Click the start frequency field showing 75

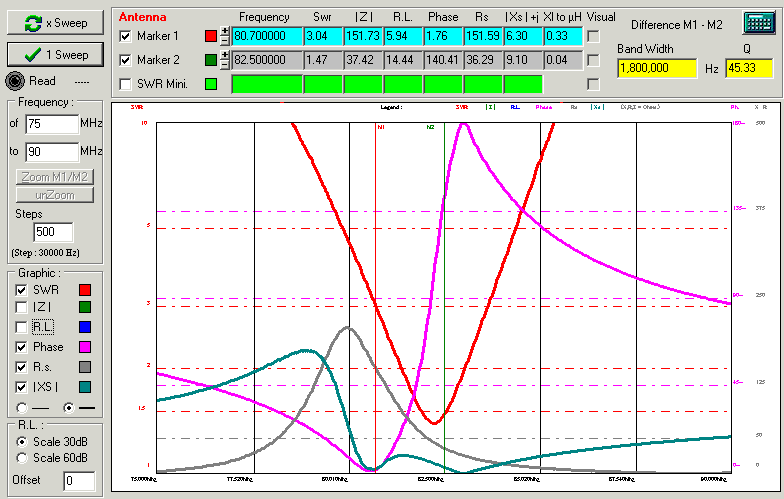tap(51, 124)
